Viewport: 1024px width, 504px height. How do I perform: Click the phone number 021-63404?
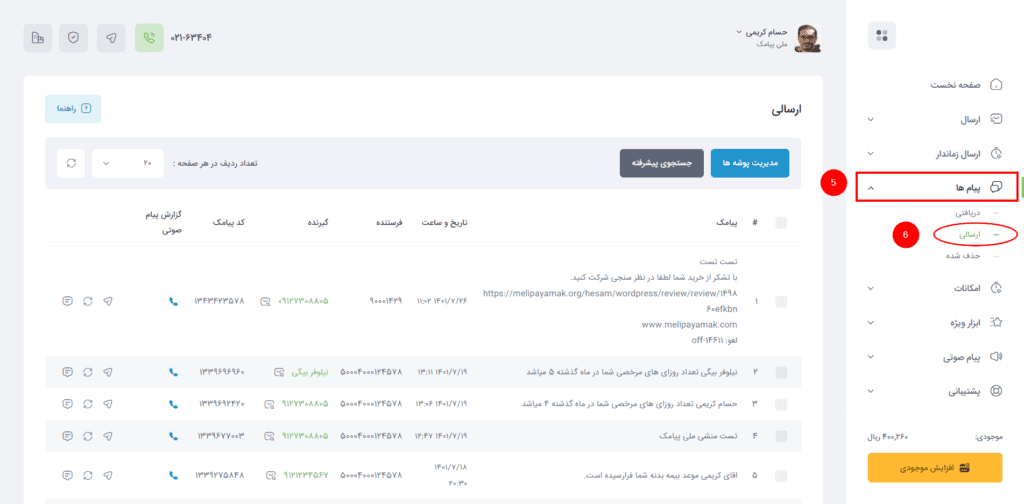pos(191,38)
